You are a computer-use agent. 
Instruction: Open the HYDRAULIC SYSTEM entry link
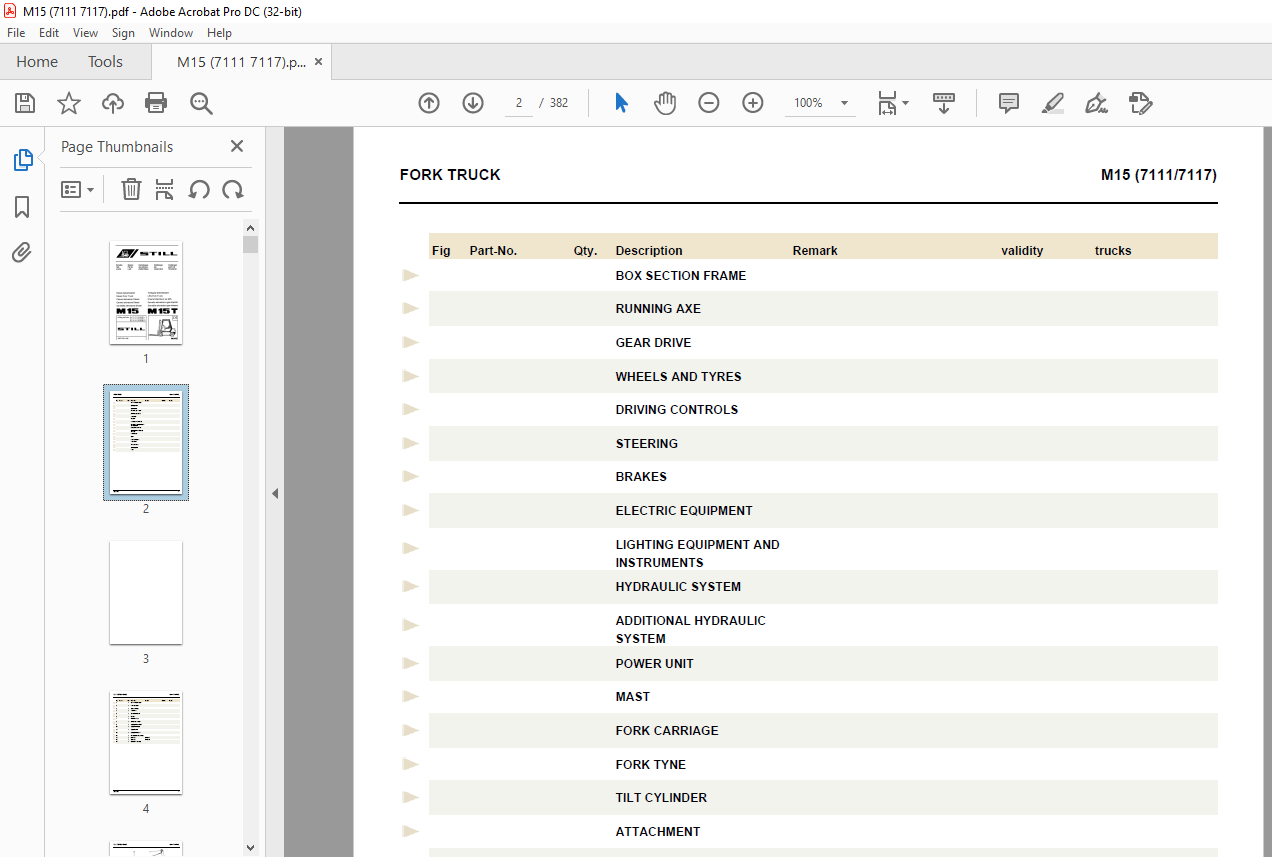(678, 587)
